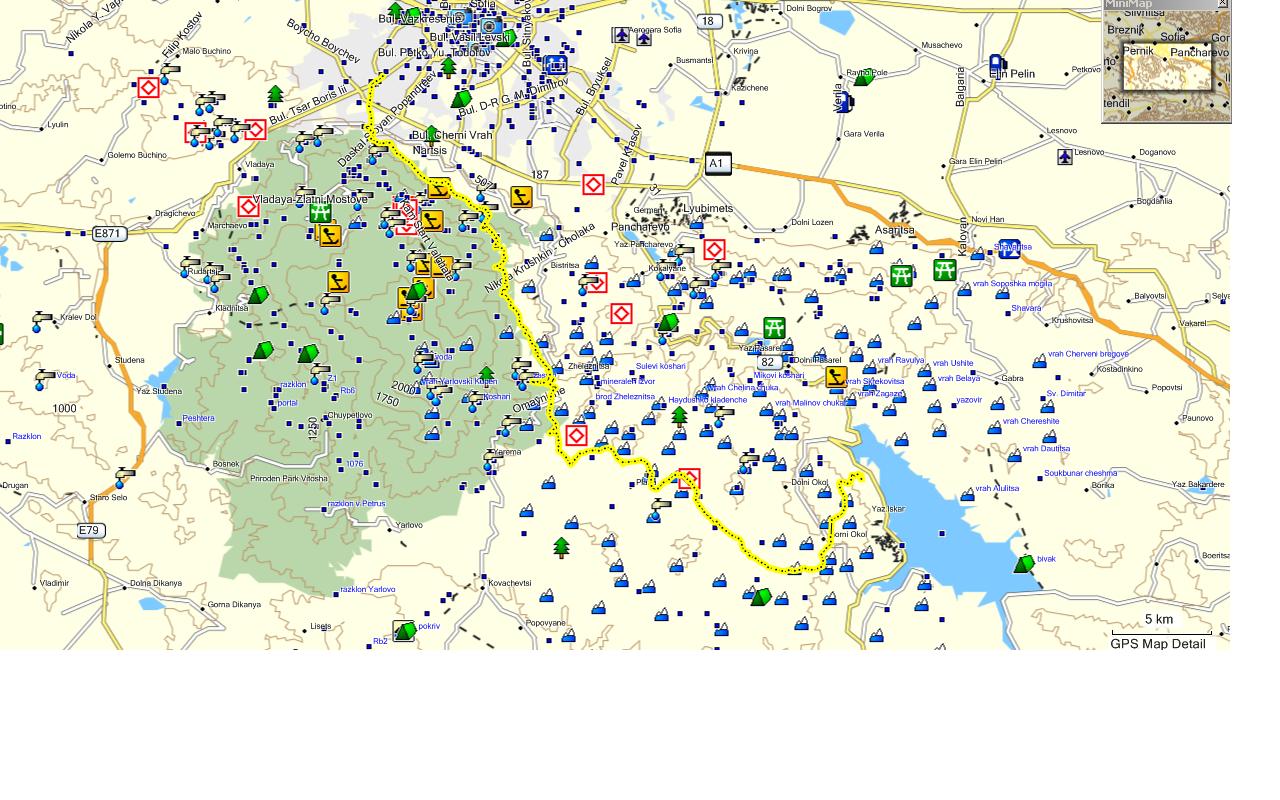The width and height of the screenshot is (1280, 800).
Task: Select the blue Shavaritsa point icon
Action: click(1009, 249)
